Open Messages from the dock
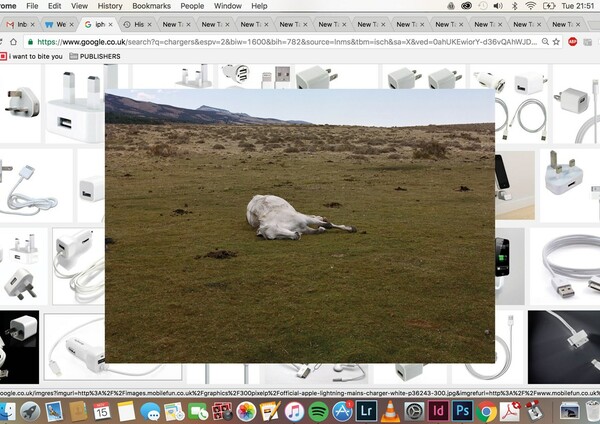 tap(150, 411)
